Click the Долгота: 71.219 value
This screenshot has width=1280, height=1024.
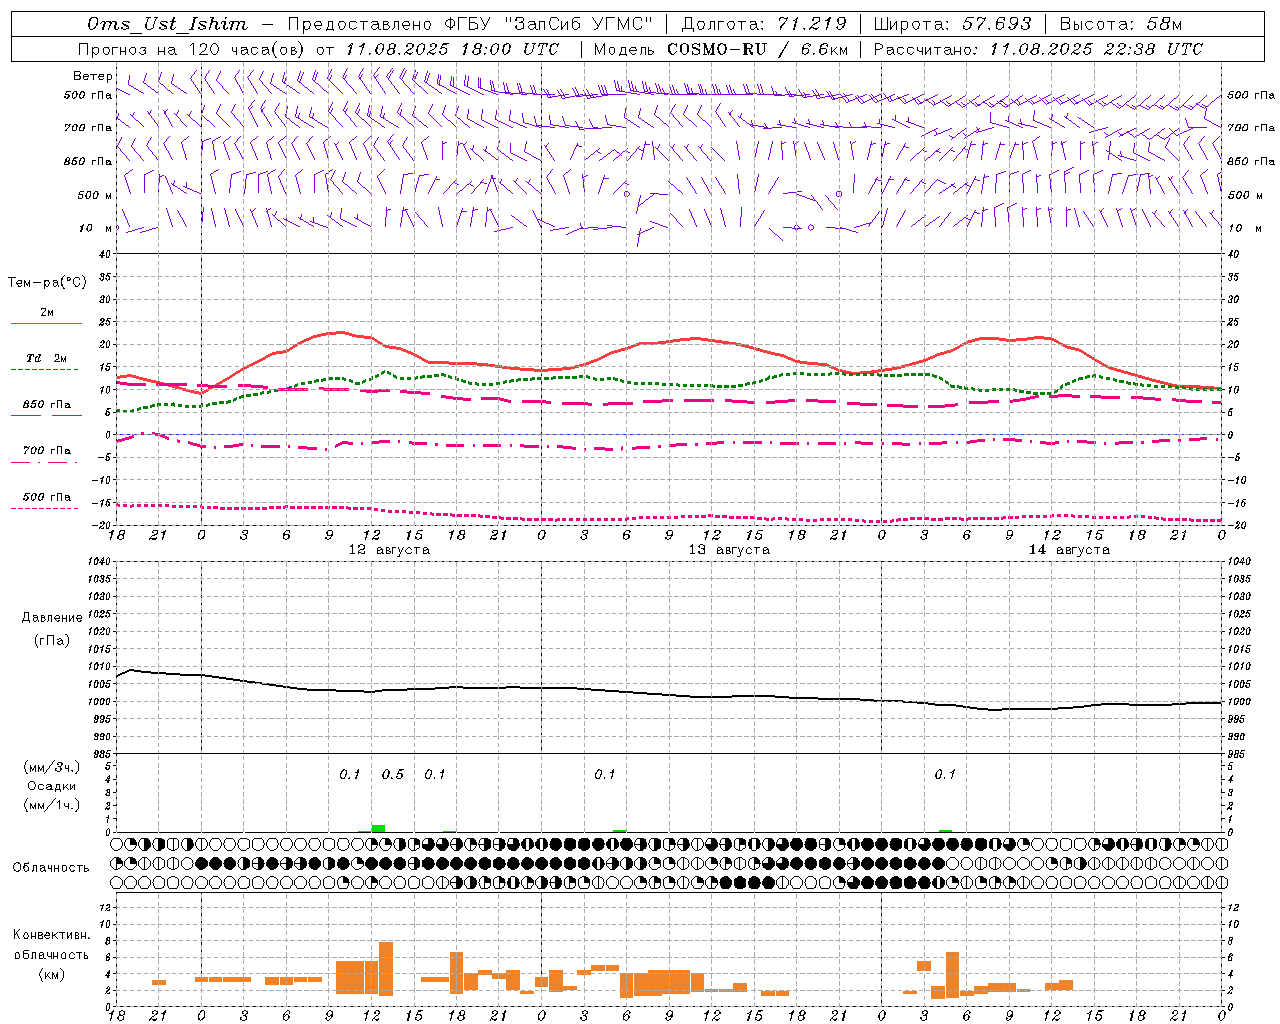click(x=764, y=24)
